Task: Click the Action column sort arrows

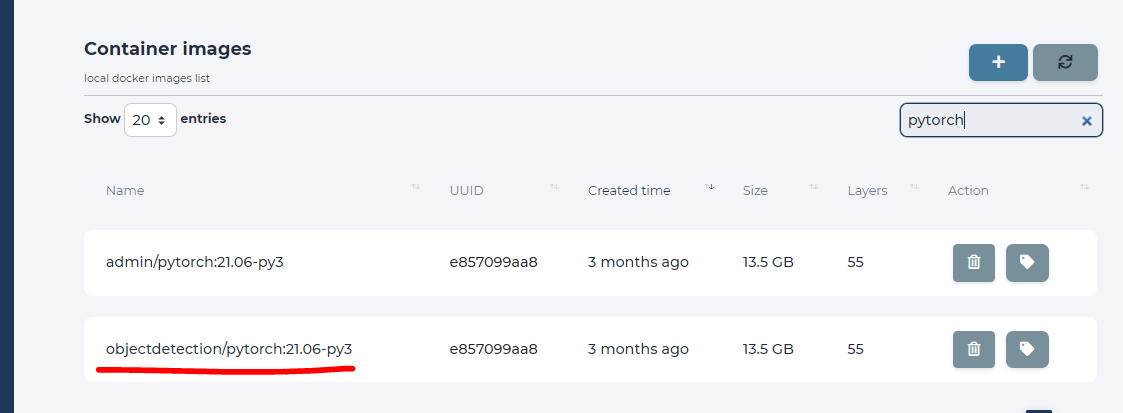Action: tap(1084, 188)
